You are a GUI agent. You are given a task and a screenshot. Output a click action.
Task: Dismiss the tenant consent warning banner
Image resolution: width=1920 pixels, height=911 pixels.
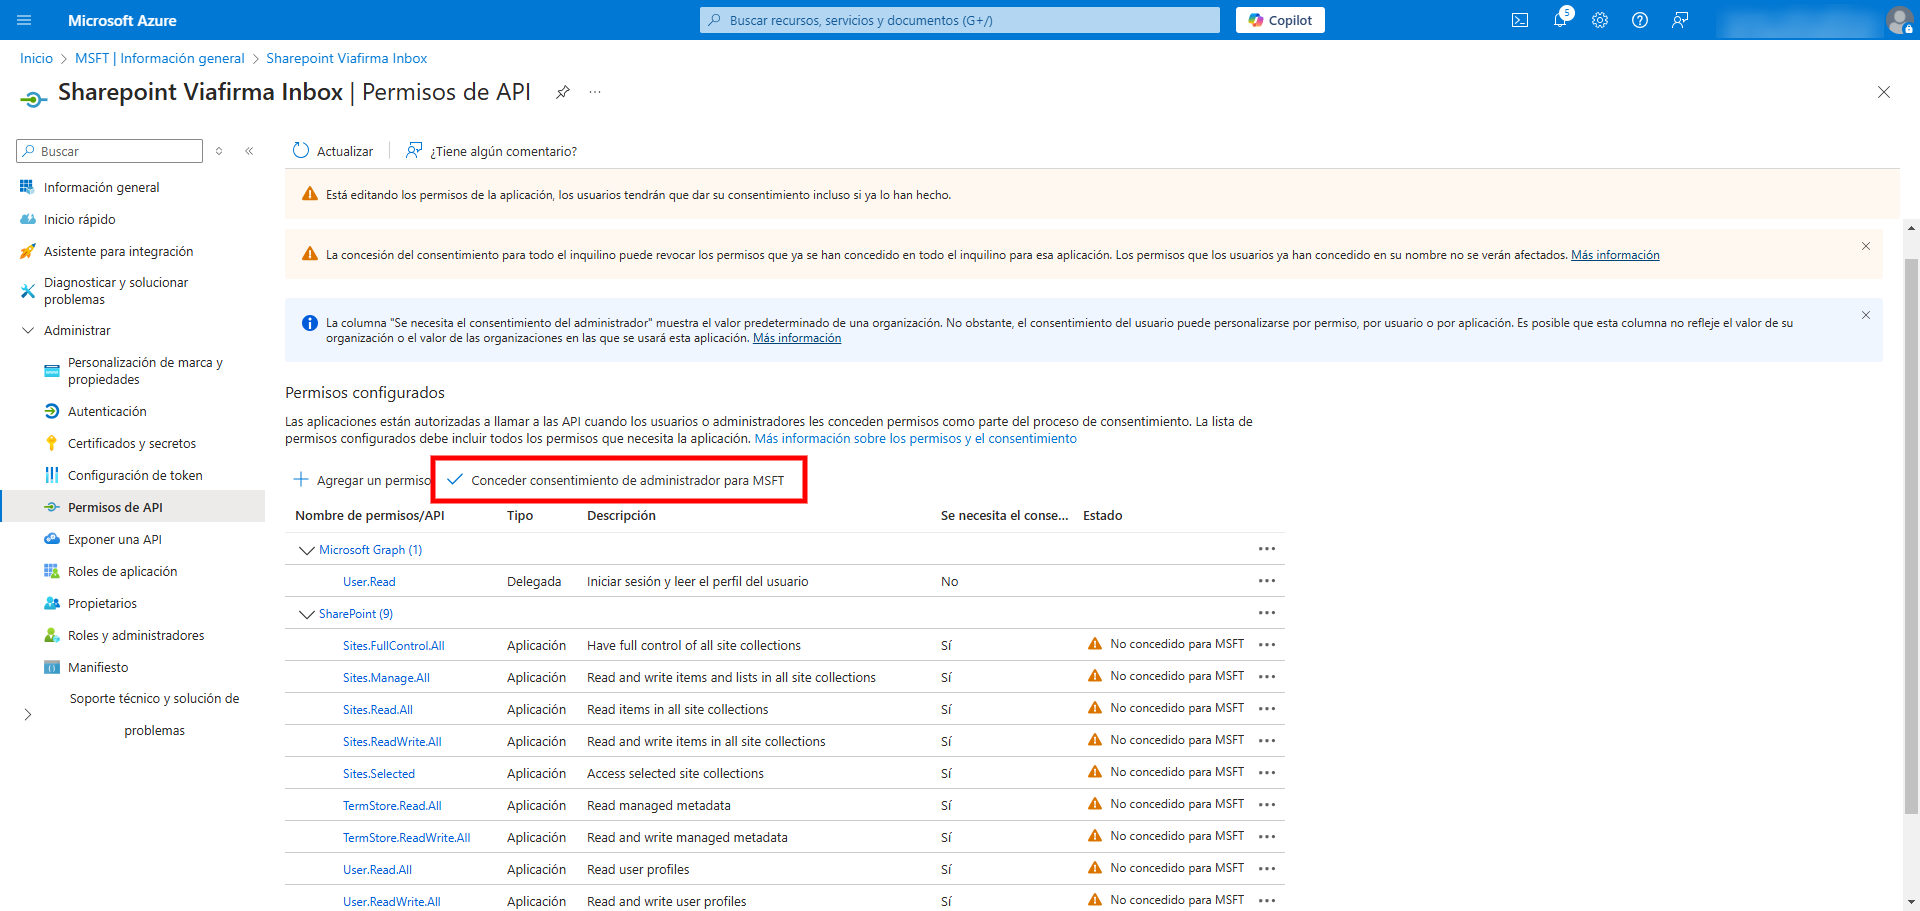click(1866, 246)
